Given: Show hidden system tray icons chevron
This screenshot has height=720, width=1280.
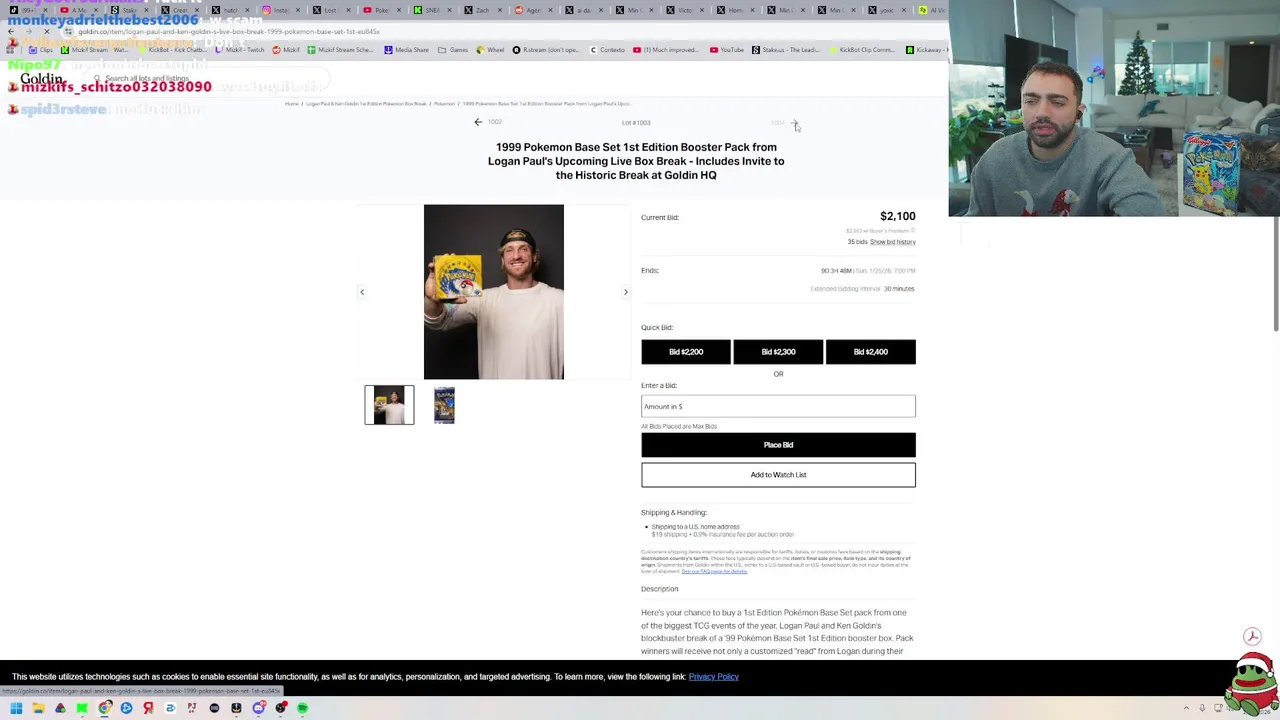Looking at the screenshot, I should coord(1186,708).
